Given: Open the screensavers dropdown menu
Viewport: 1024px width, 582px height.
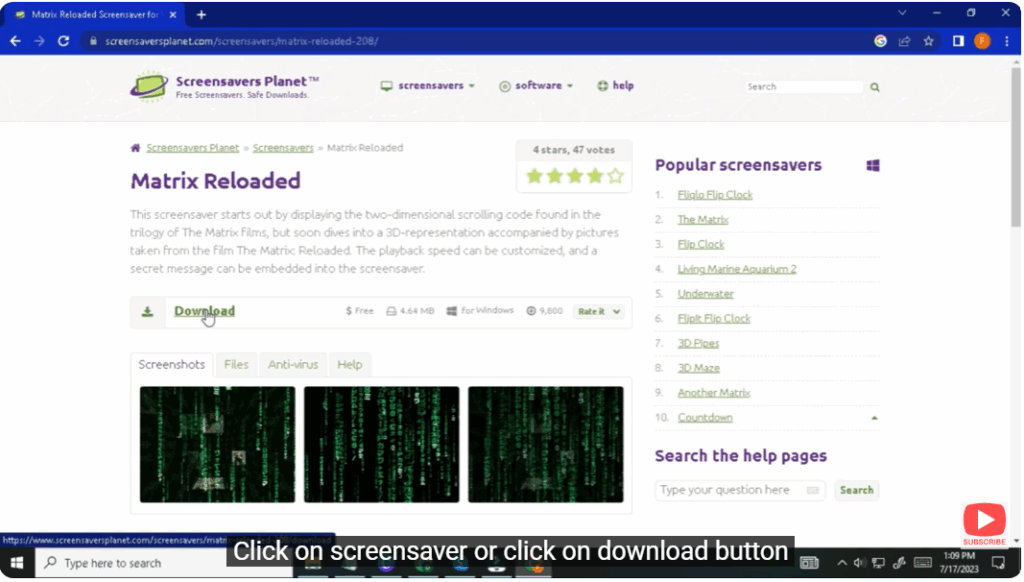Looking at the screenshot, I should [x=427, y=86].
